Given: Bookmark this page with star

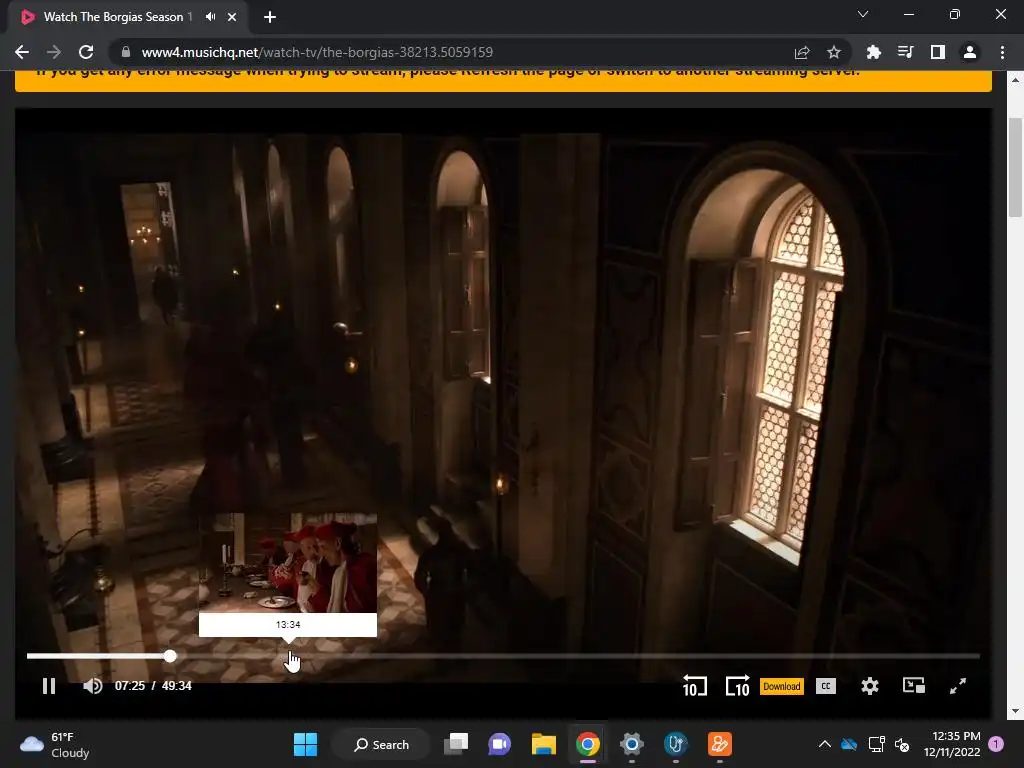Looking at the screenshot, I should coord(834,52).
